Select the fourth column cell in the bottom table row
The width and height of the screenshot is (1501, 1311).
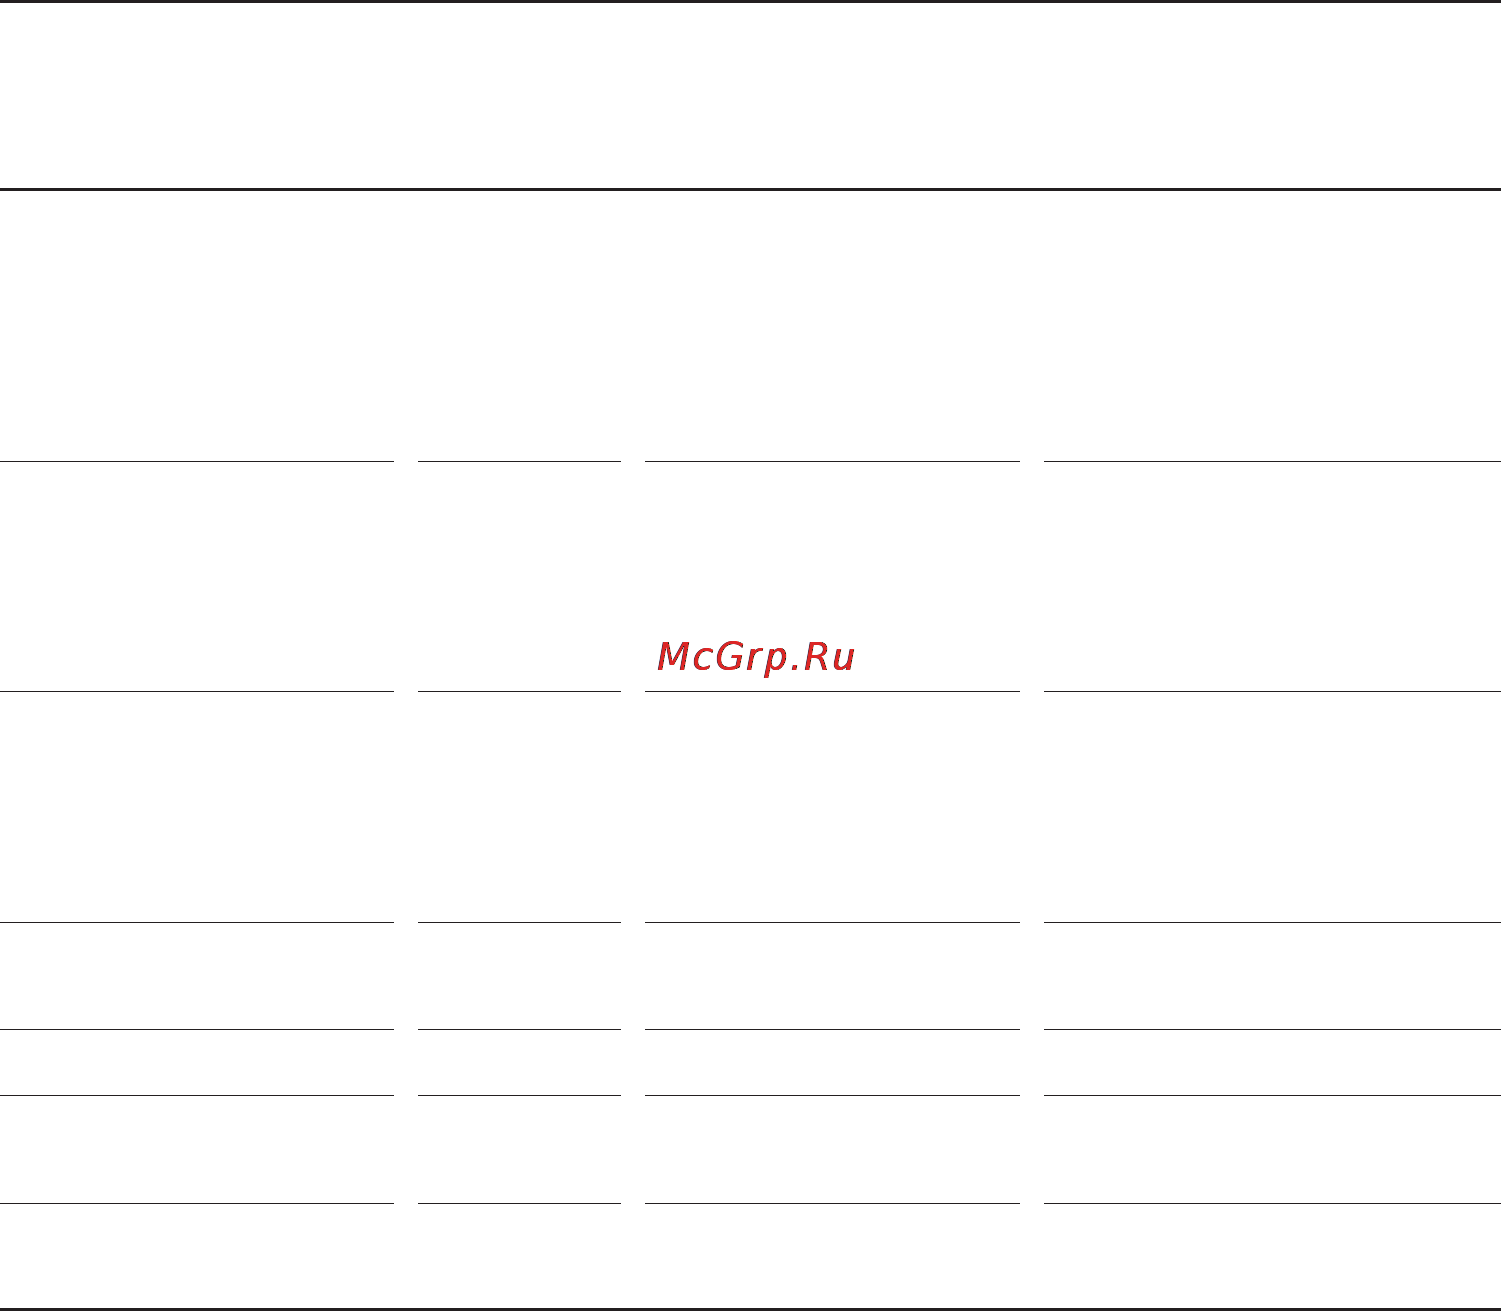(1272, 1256)
